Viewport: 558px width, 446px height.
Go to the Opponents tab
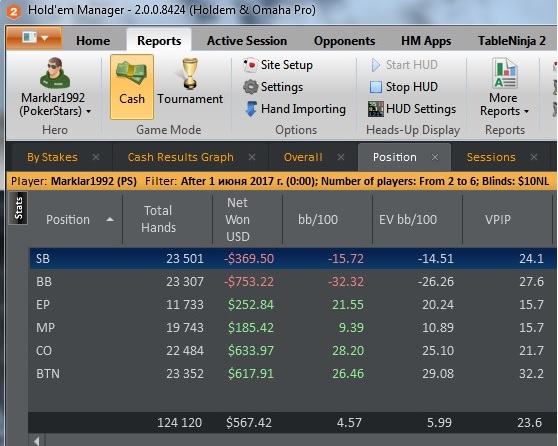(x=344, y=41)
